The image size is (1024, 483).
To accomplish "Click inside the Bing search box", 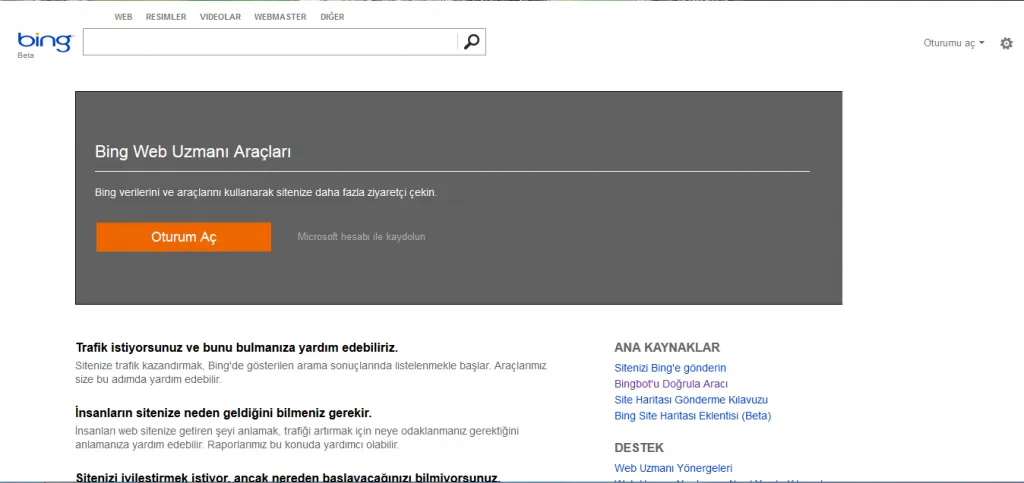I will pyautogui.click(x=270, y=42).
